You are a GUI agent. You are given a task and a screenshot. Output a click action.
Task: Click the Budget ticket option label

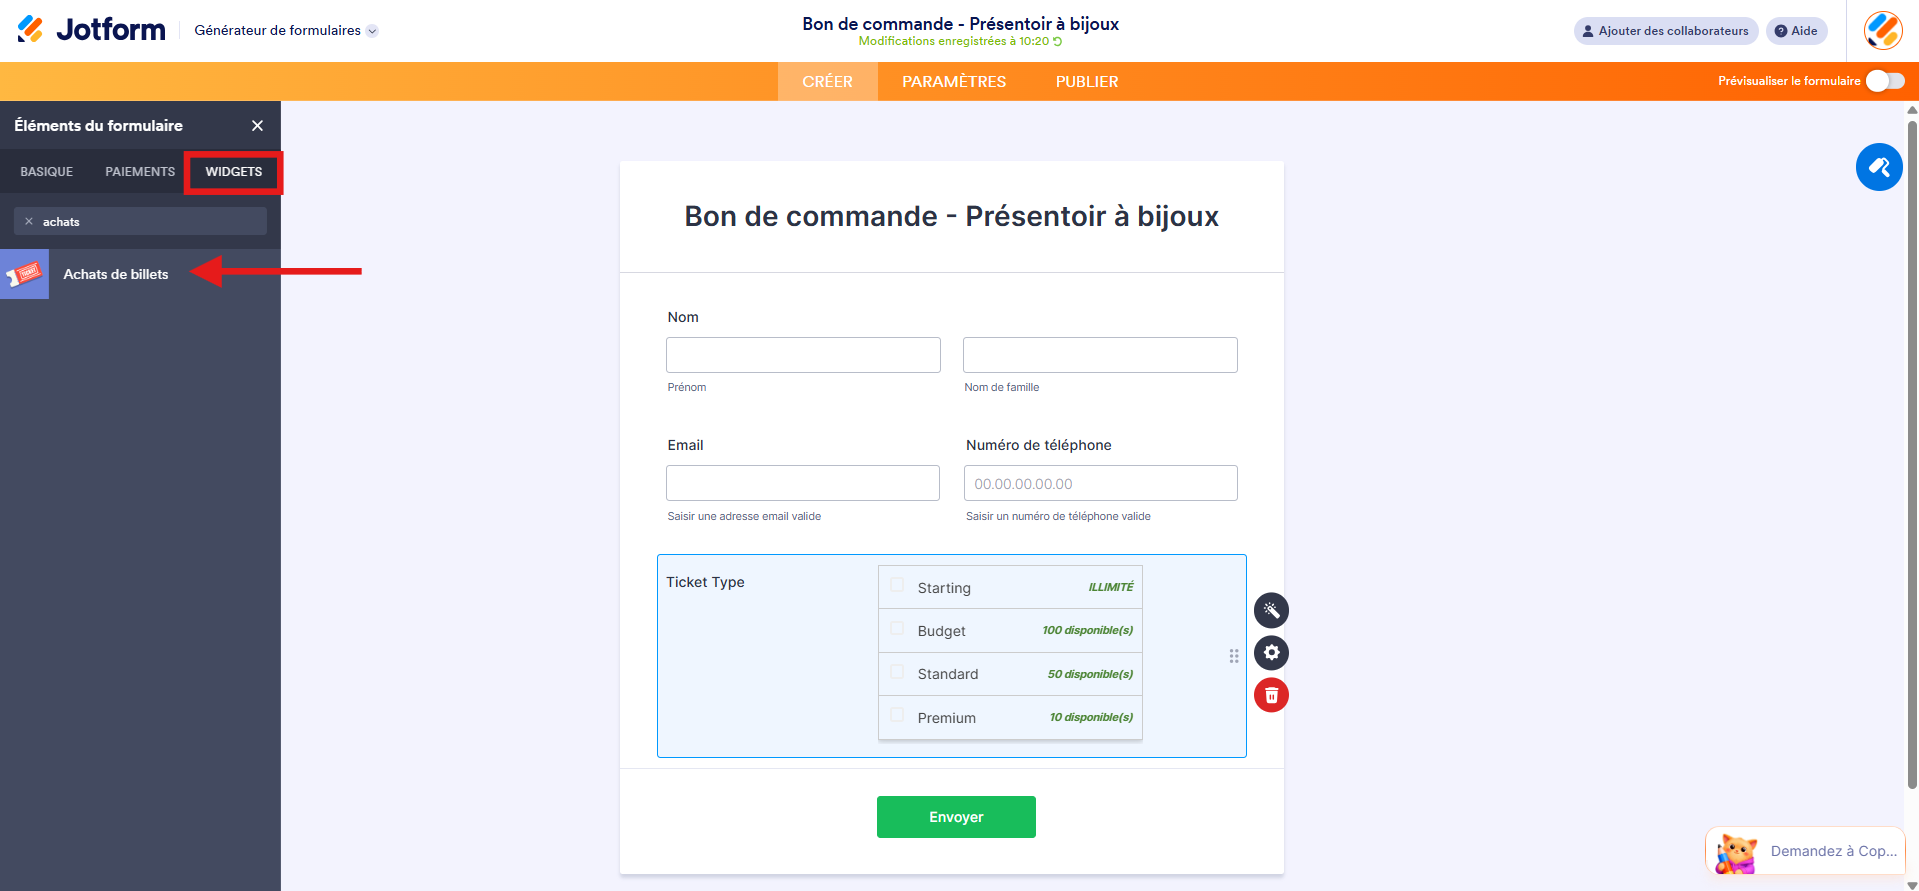(x=941, y=631)
